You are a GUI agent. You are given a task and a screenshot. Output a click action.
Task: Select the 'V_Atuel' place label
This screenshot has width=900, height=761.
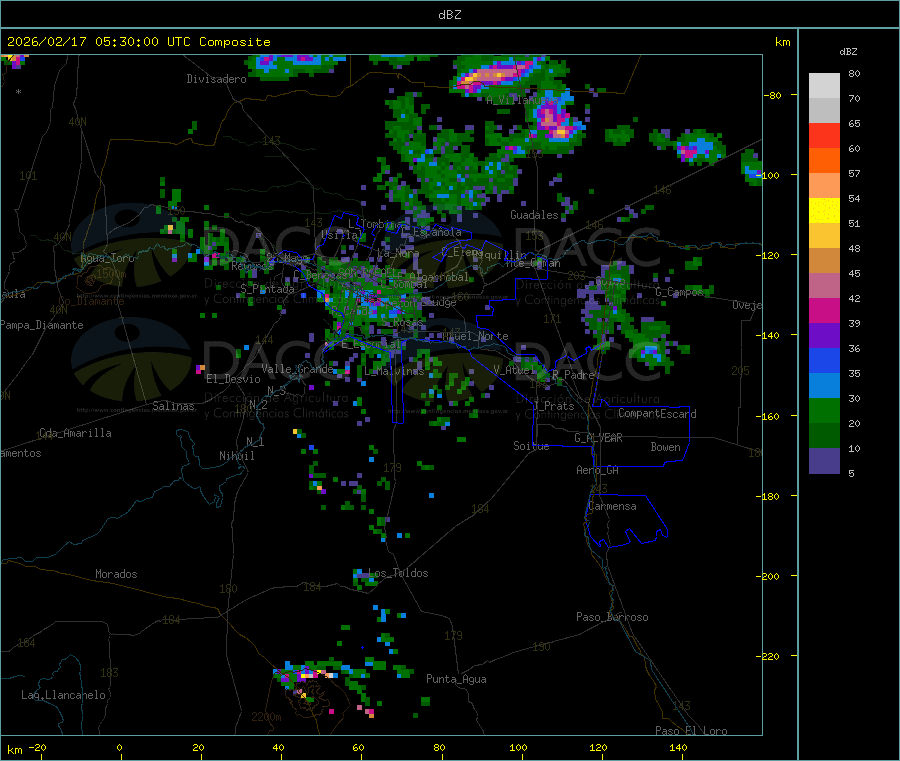[x=514, y=371]
